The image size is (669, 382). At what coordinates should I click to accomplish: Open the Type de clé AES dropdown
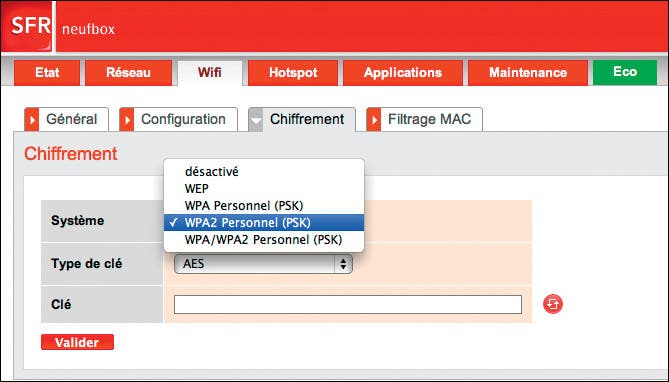263,264
